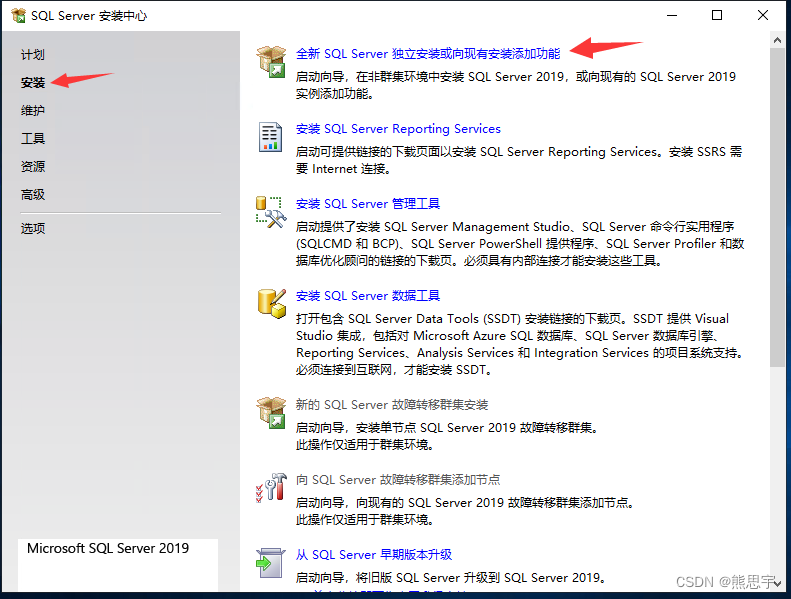Open the 计划 page in the sidebar
The image size is (791, 599).
[x=33, y=55]
